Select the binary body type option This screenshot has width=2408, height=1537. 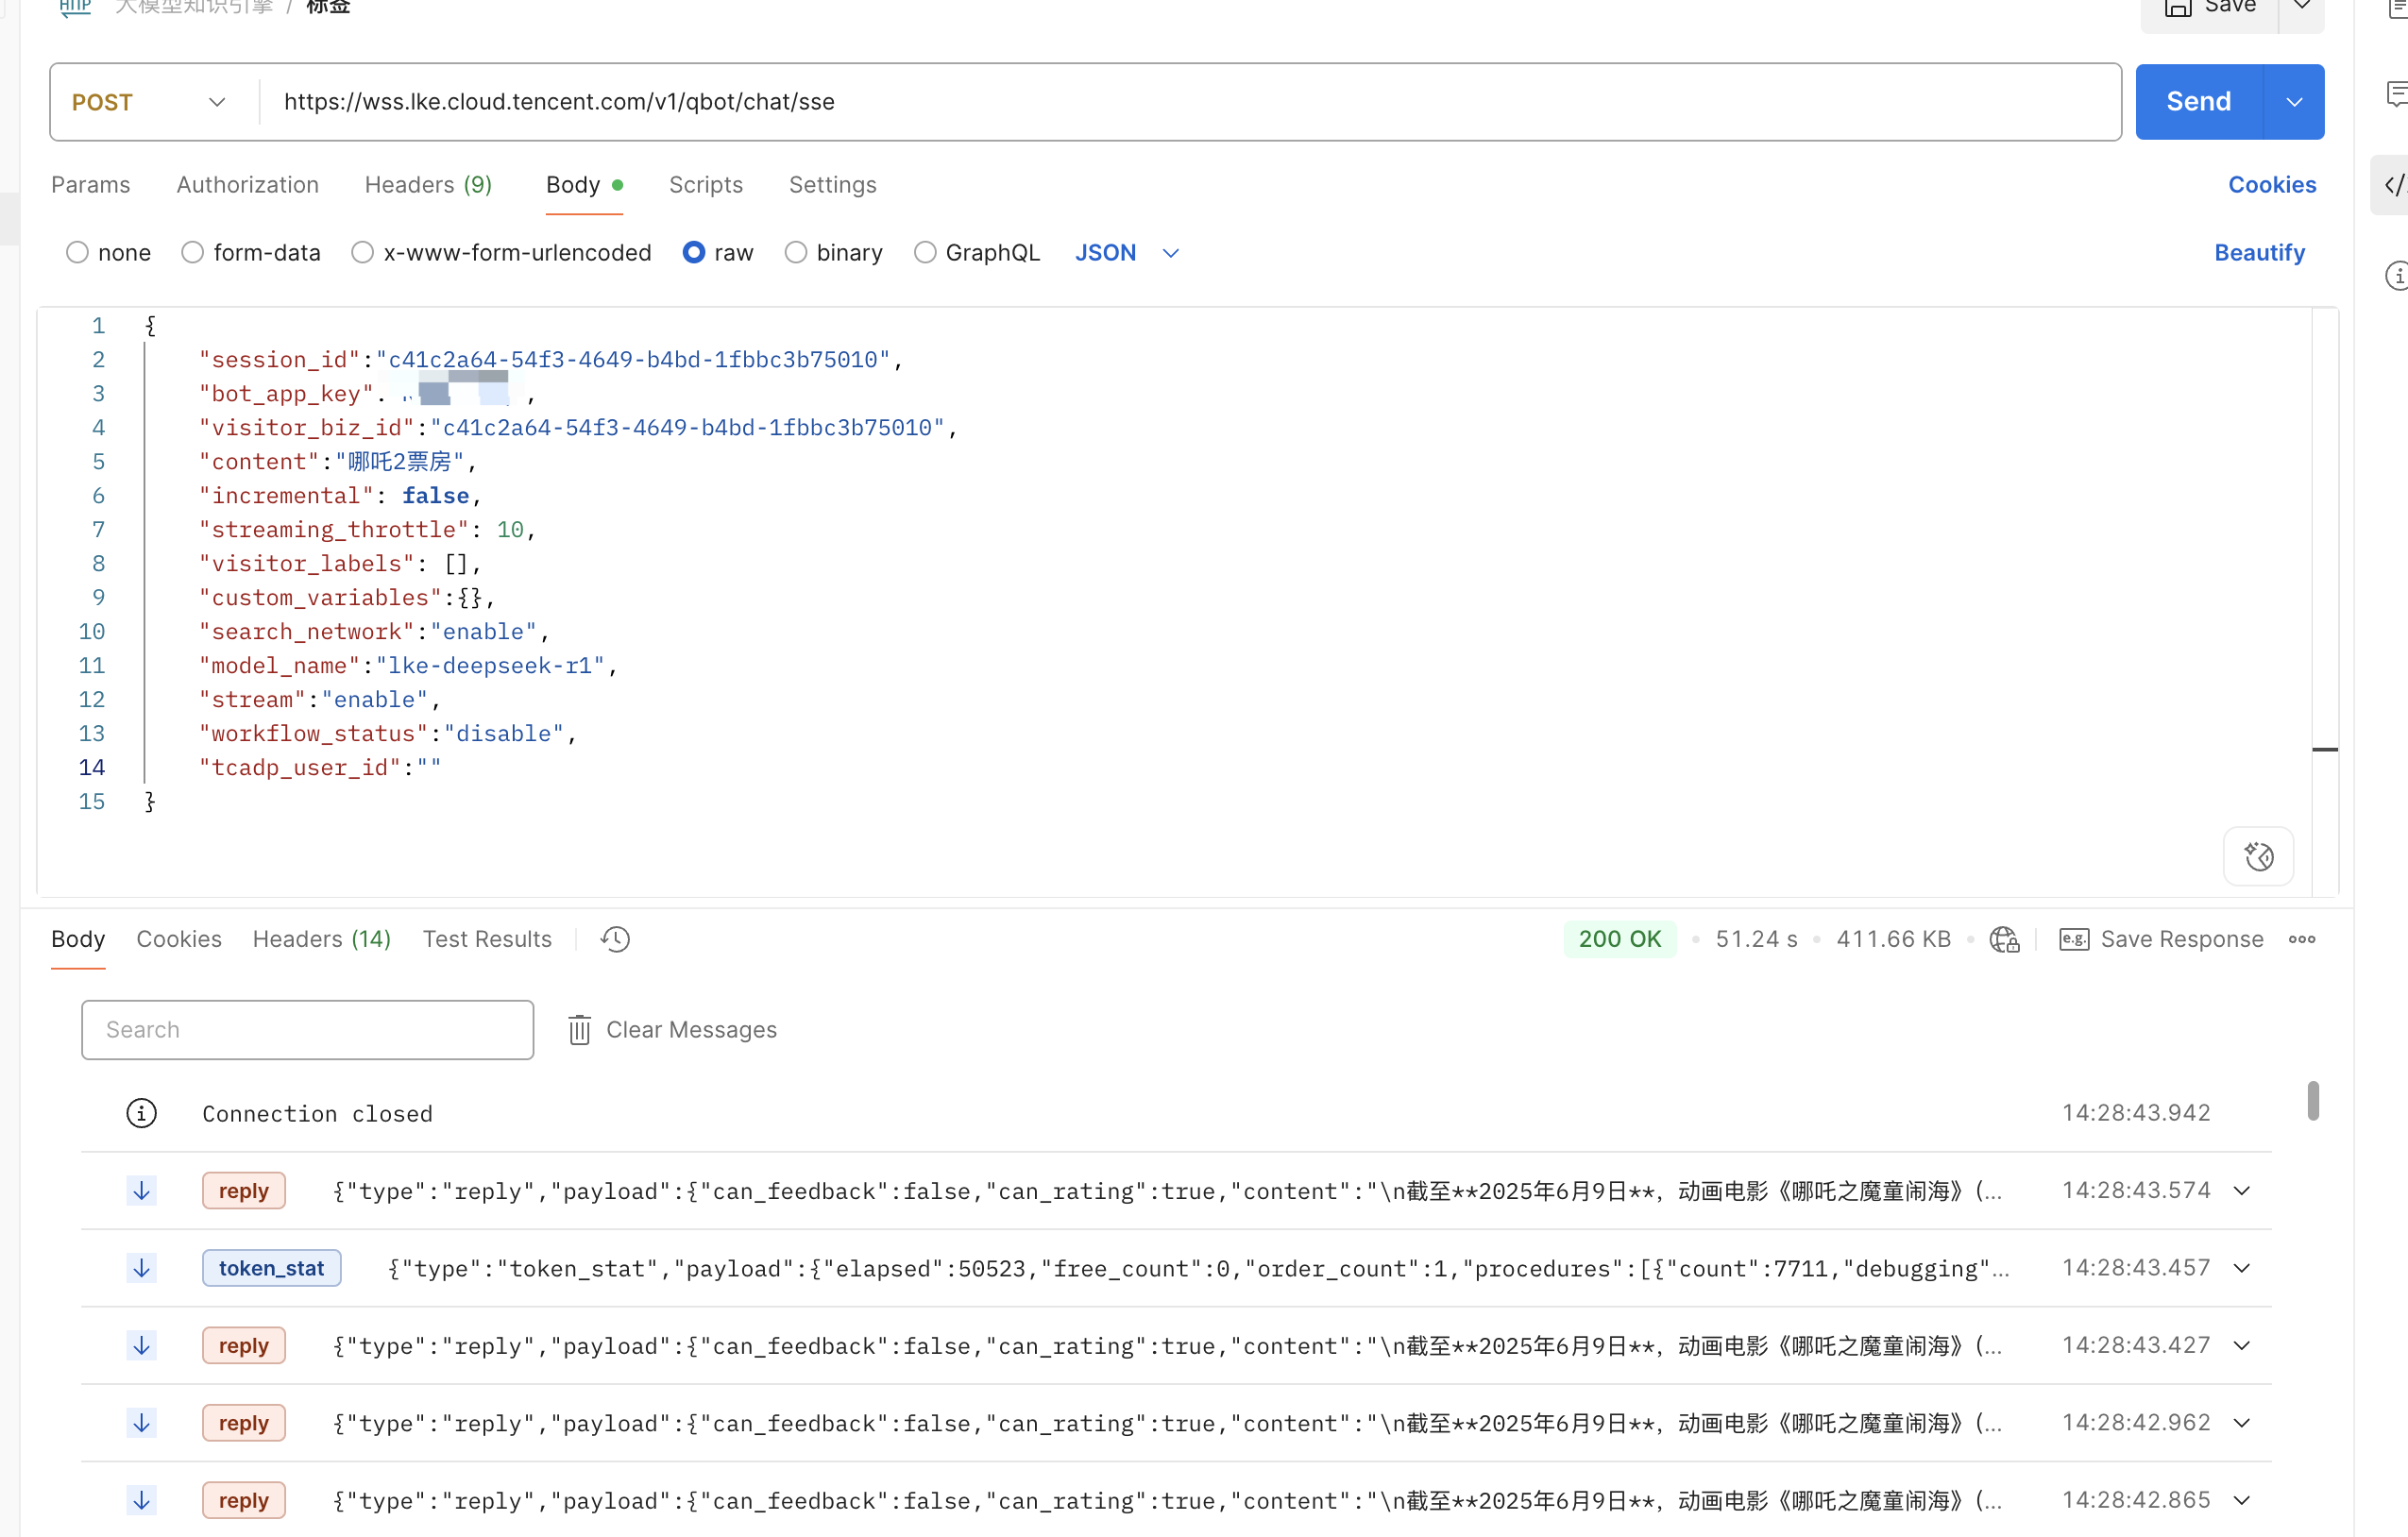click(x=796, y=253)
